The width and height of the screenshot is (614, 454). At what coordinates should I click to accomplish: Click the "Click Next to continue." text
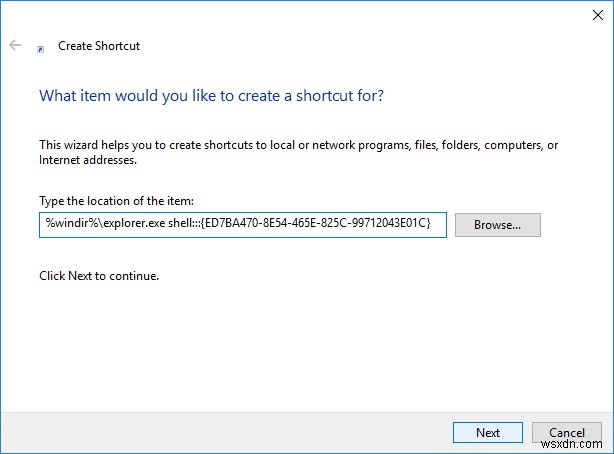(x=98, y=275)
